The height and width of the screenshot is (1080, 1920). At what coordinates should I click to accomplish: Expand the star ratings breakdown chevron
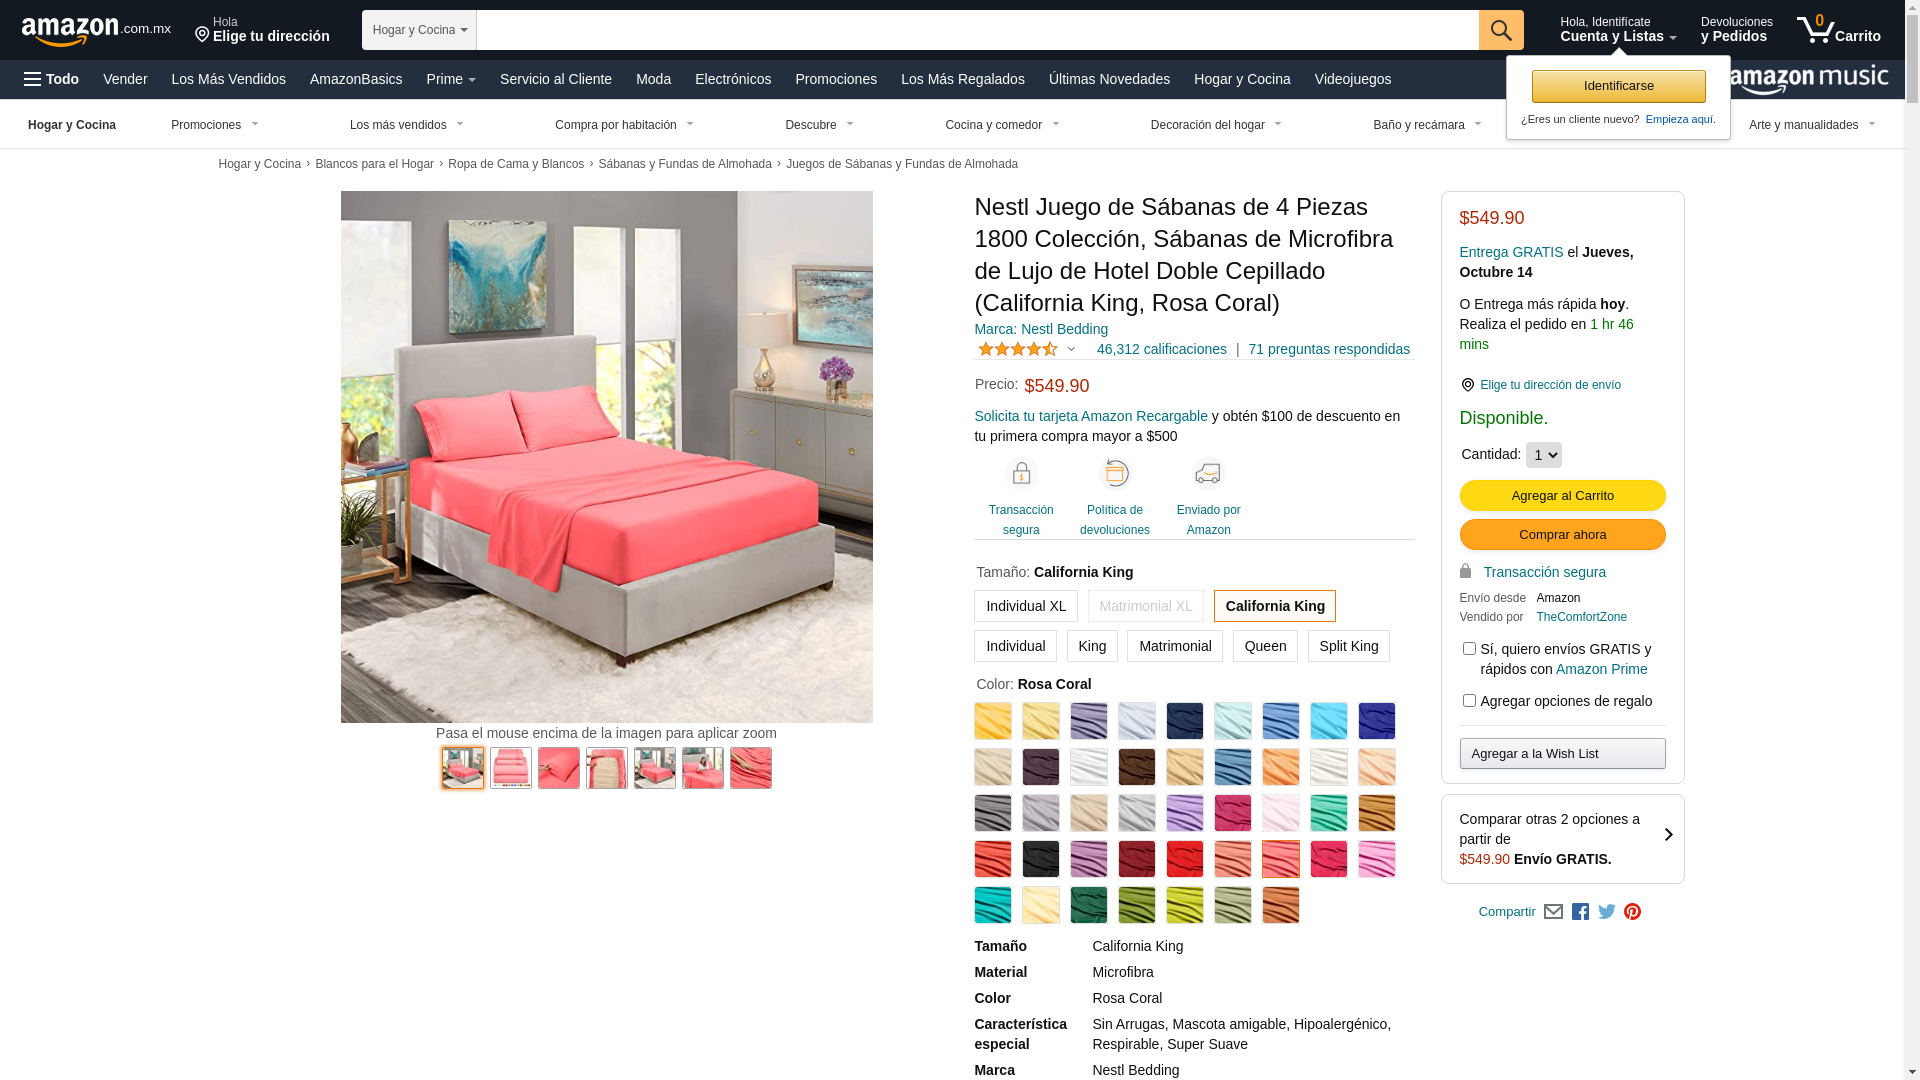click(x=1071, y=349)
